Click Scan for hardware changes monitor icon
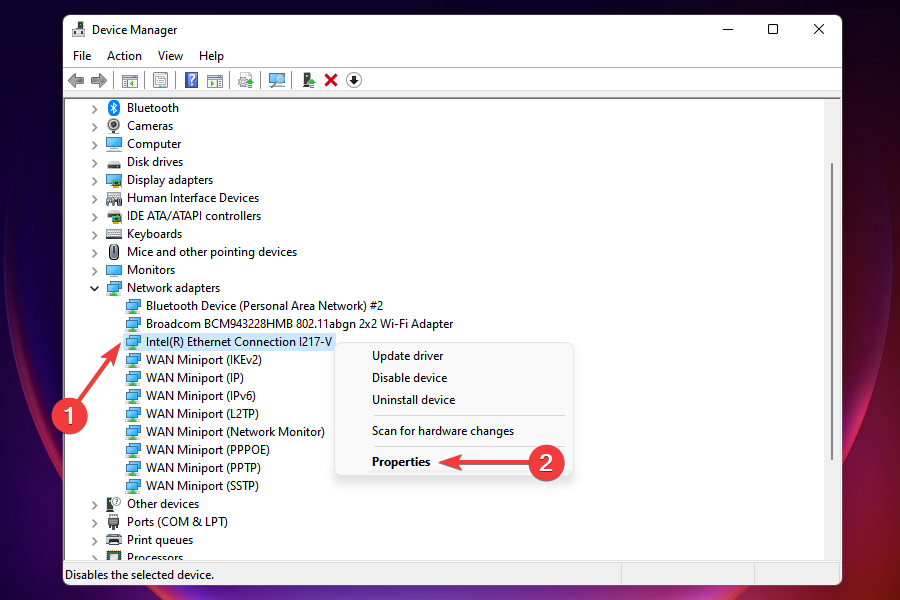 (277, 80)
